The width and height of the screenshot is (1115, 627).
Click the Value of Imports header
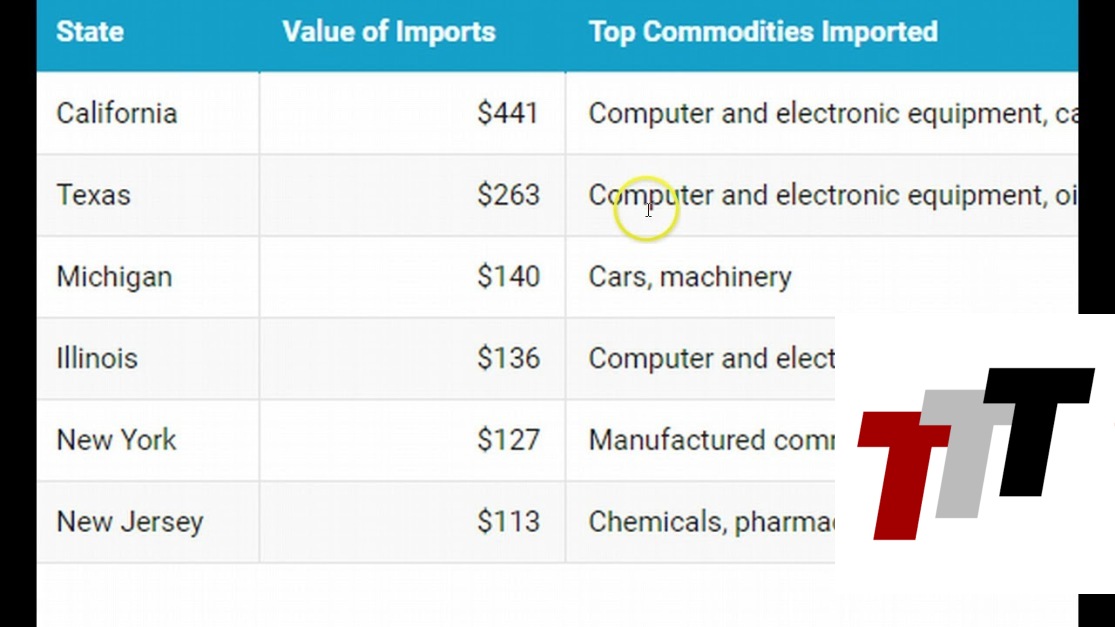click(389, 32)
